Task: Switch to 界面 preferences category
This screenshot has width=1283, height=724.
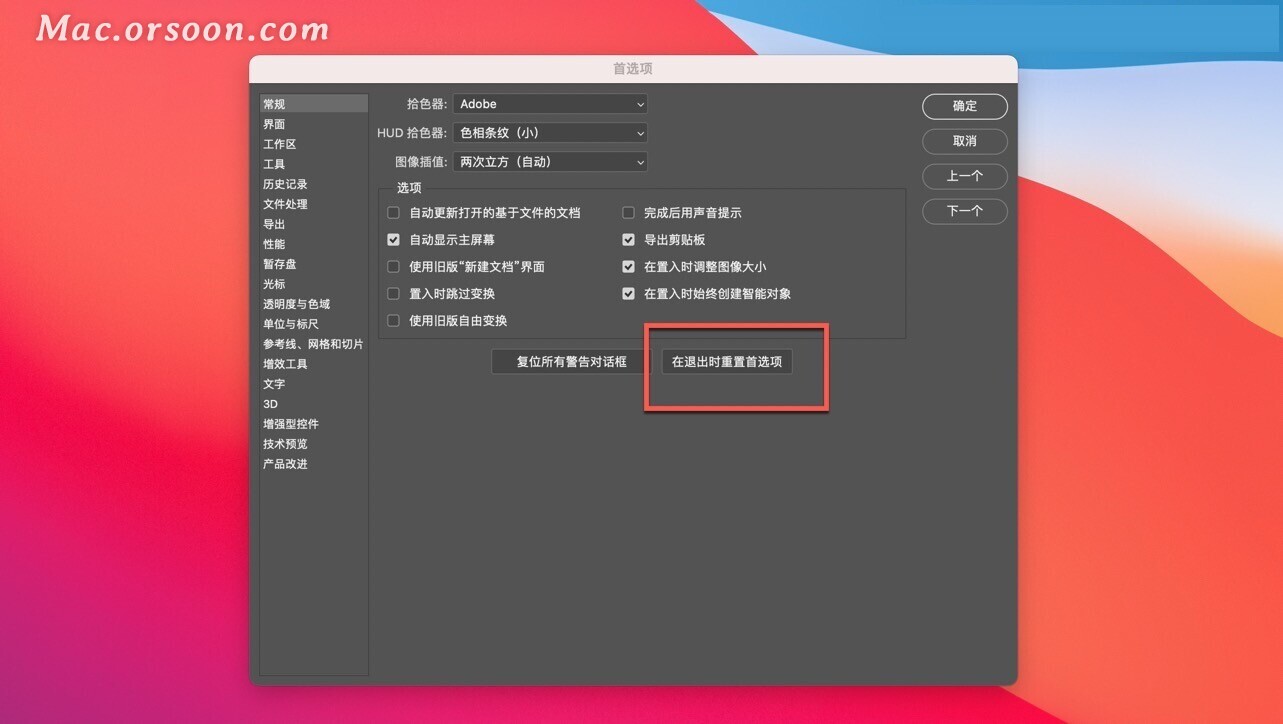Action: coord(314,124)
